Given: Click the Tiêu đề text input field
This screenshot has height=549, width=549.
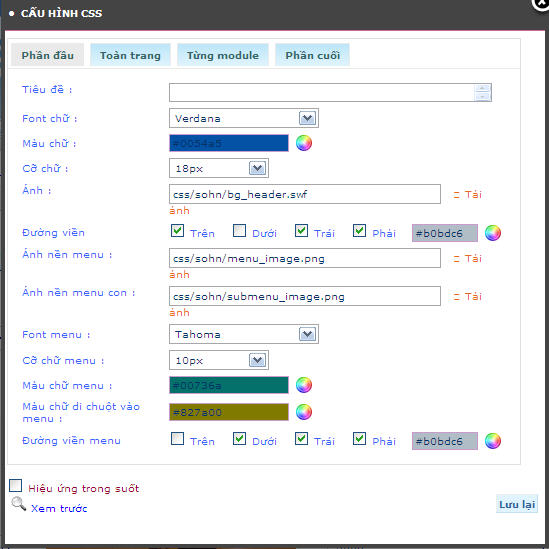Looking at the screenshot, I should (x=330, y=92).
